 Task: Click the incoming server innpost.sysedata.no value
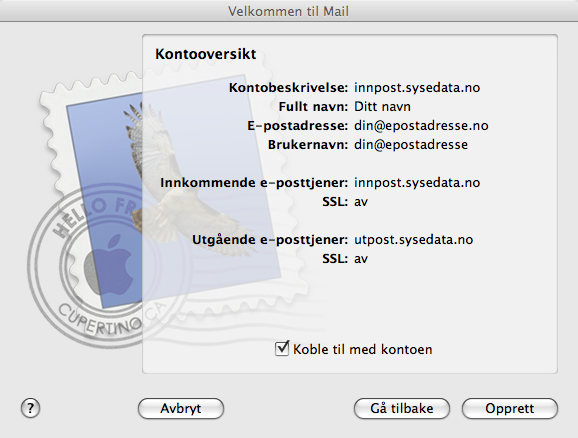pyautogui.click(x=417, y=183)
